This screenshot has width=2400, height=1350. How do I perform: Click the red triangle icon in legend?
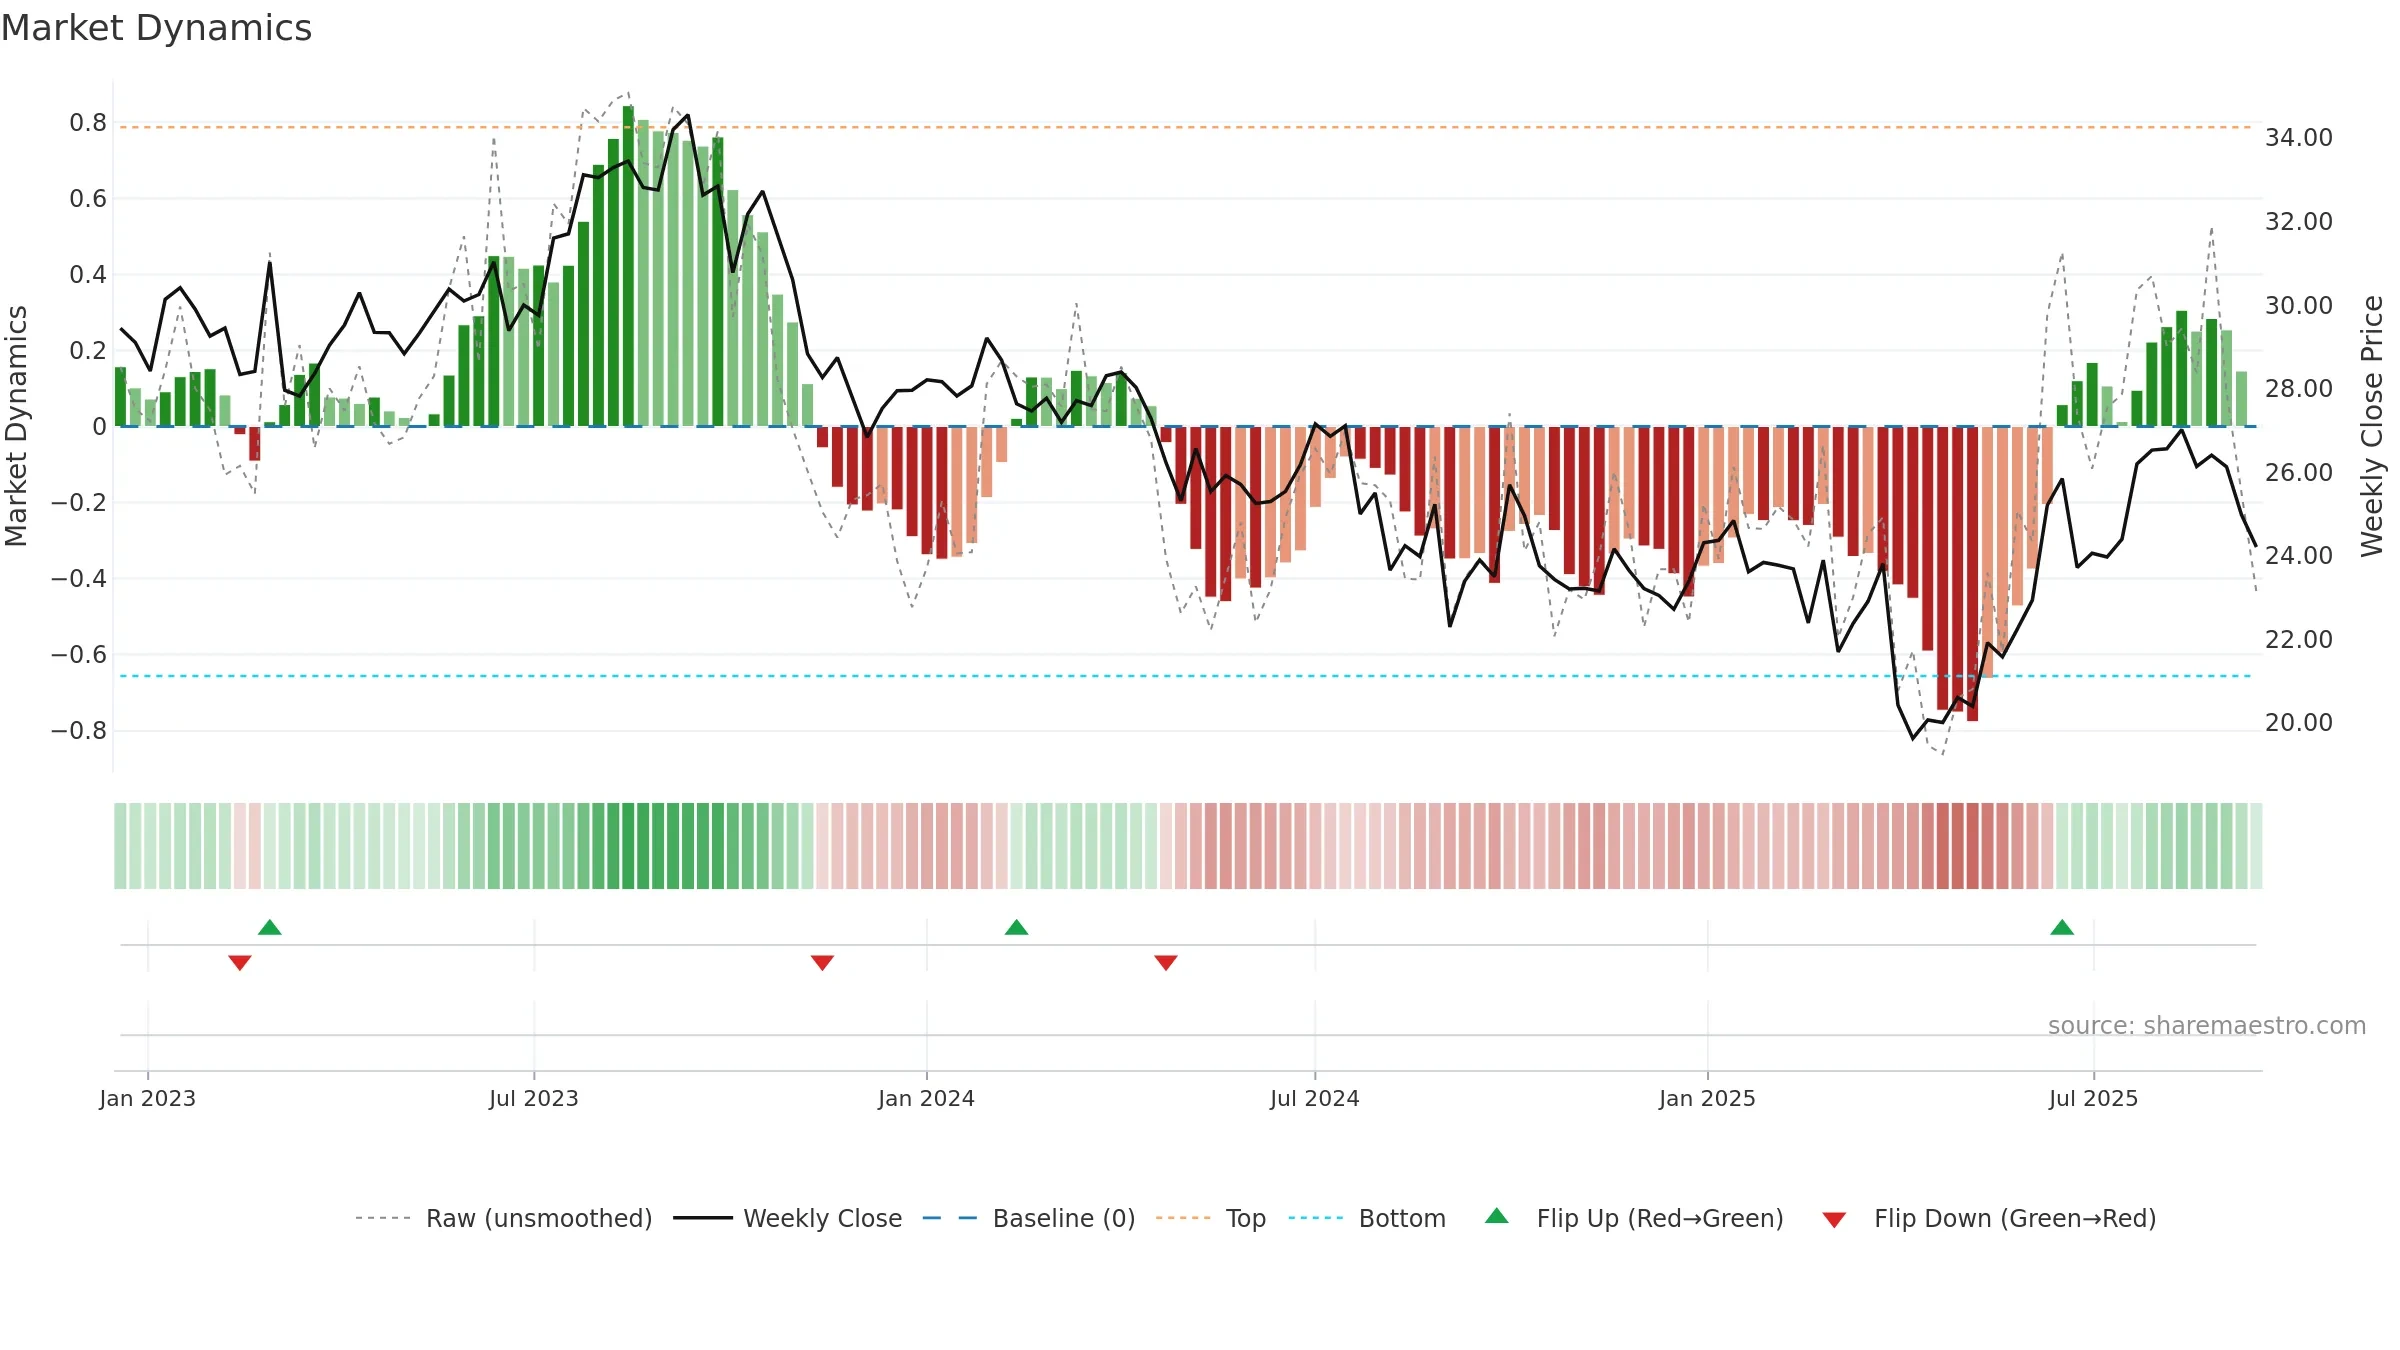pyautogui.click(x=1834, y=1220)
